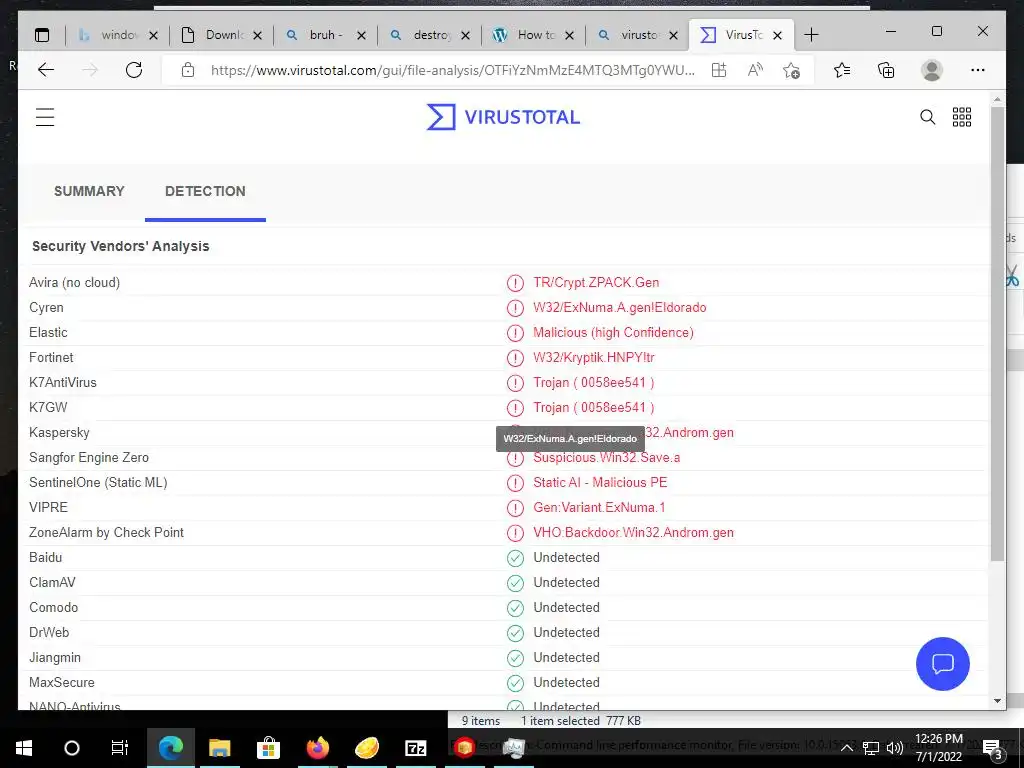The height and width of the screenshot is (768, 1024).
Task: Open the browser profile avatar
Action: point(932,70)
